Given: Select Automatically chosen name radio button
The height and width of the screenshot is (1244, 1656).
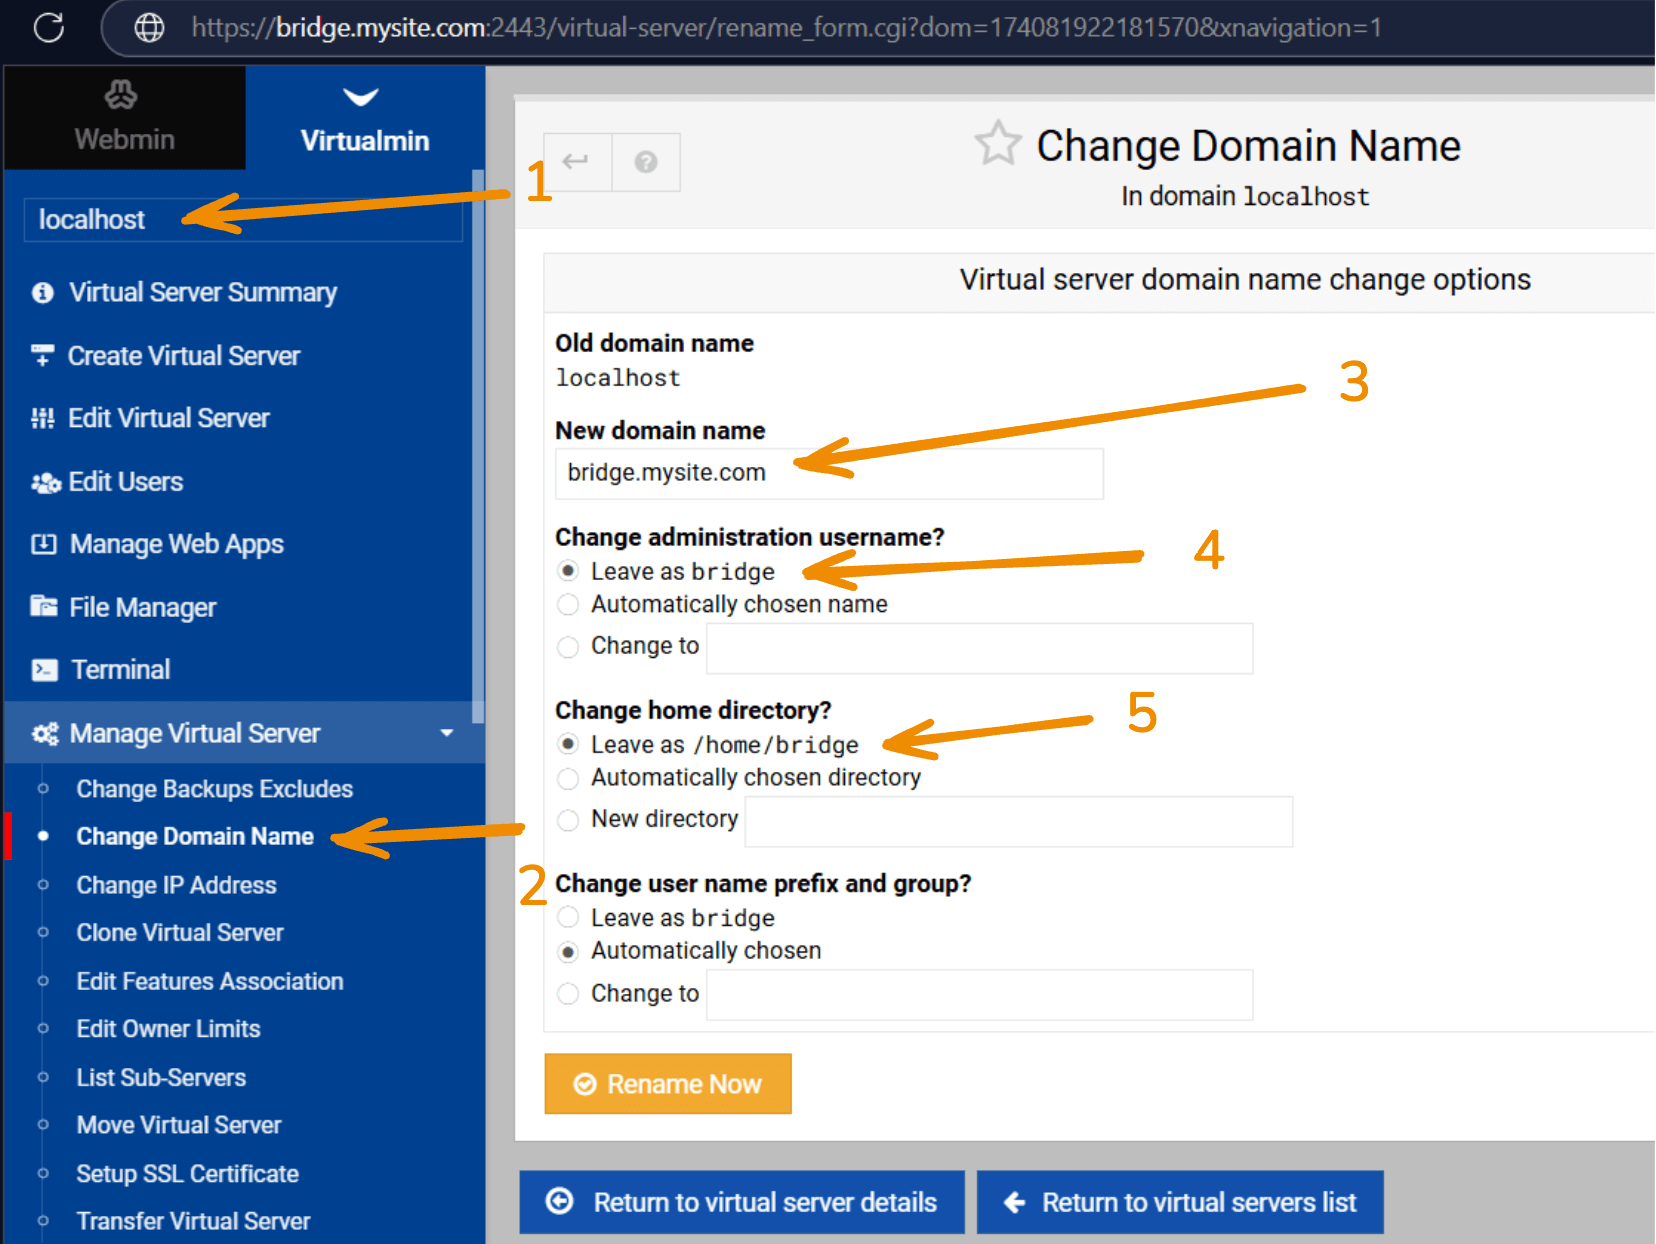Looking at the screenshot, I should [568, 605].
